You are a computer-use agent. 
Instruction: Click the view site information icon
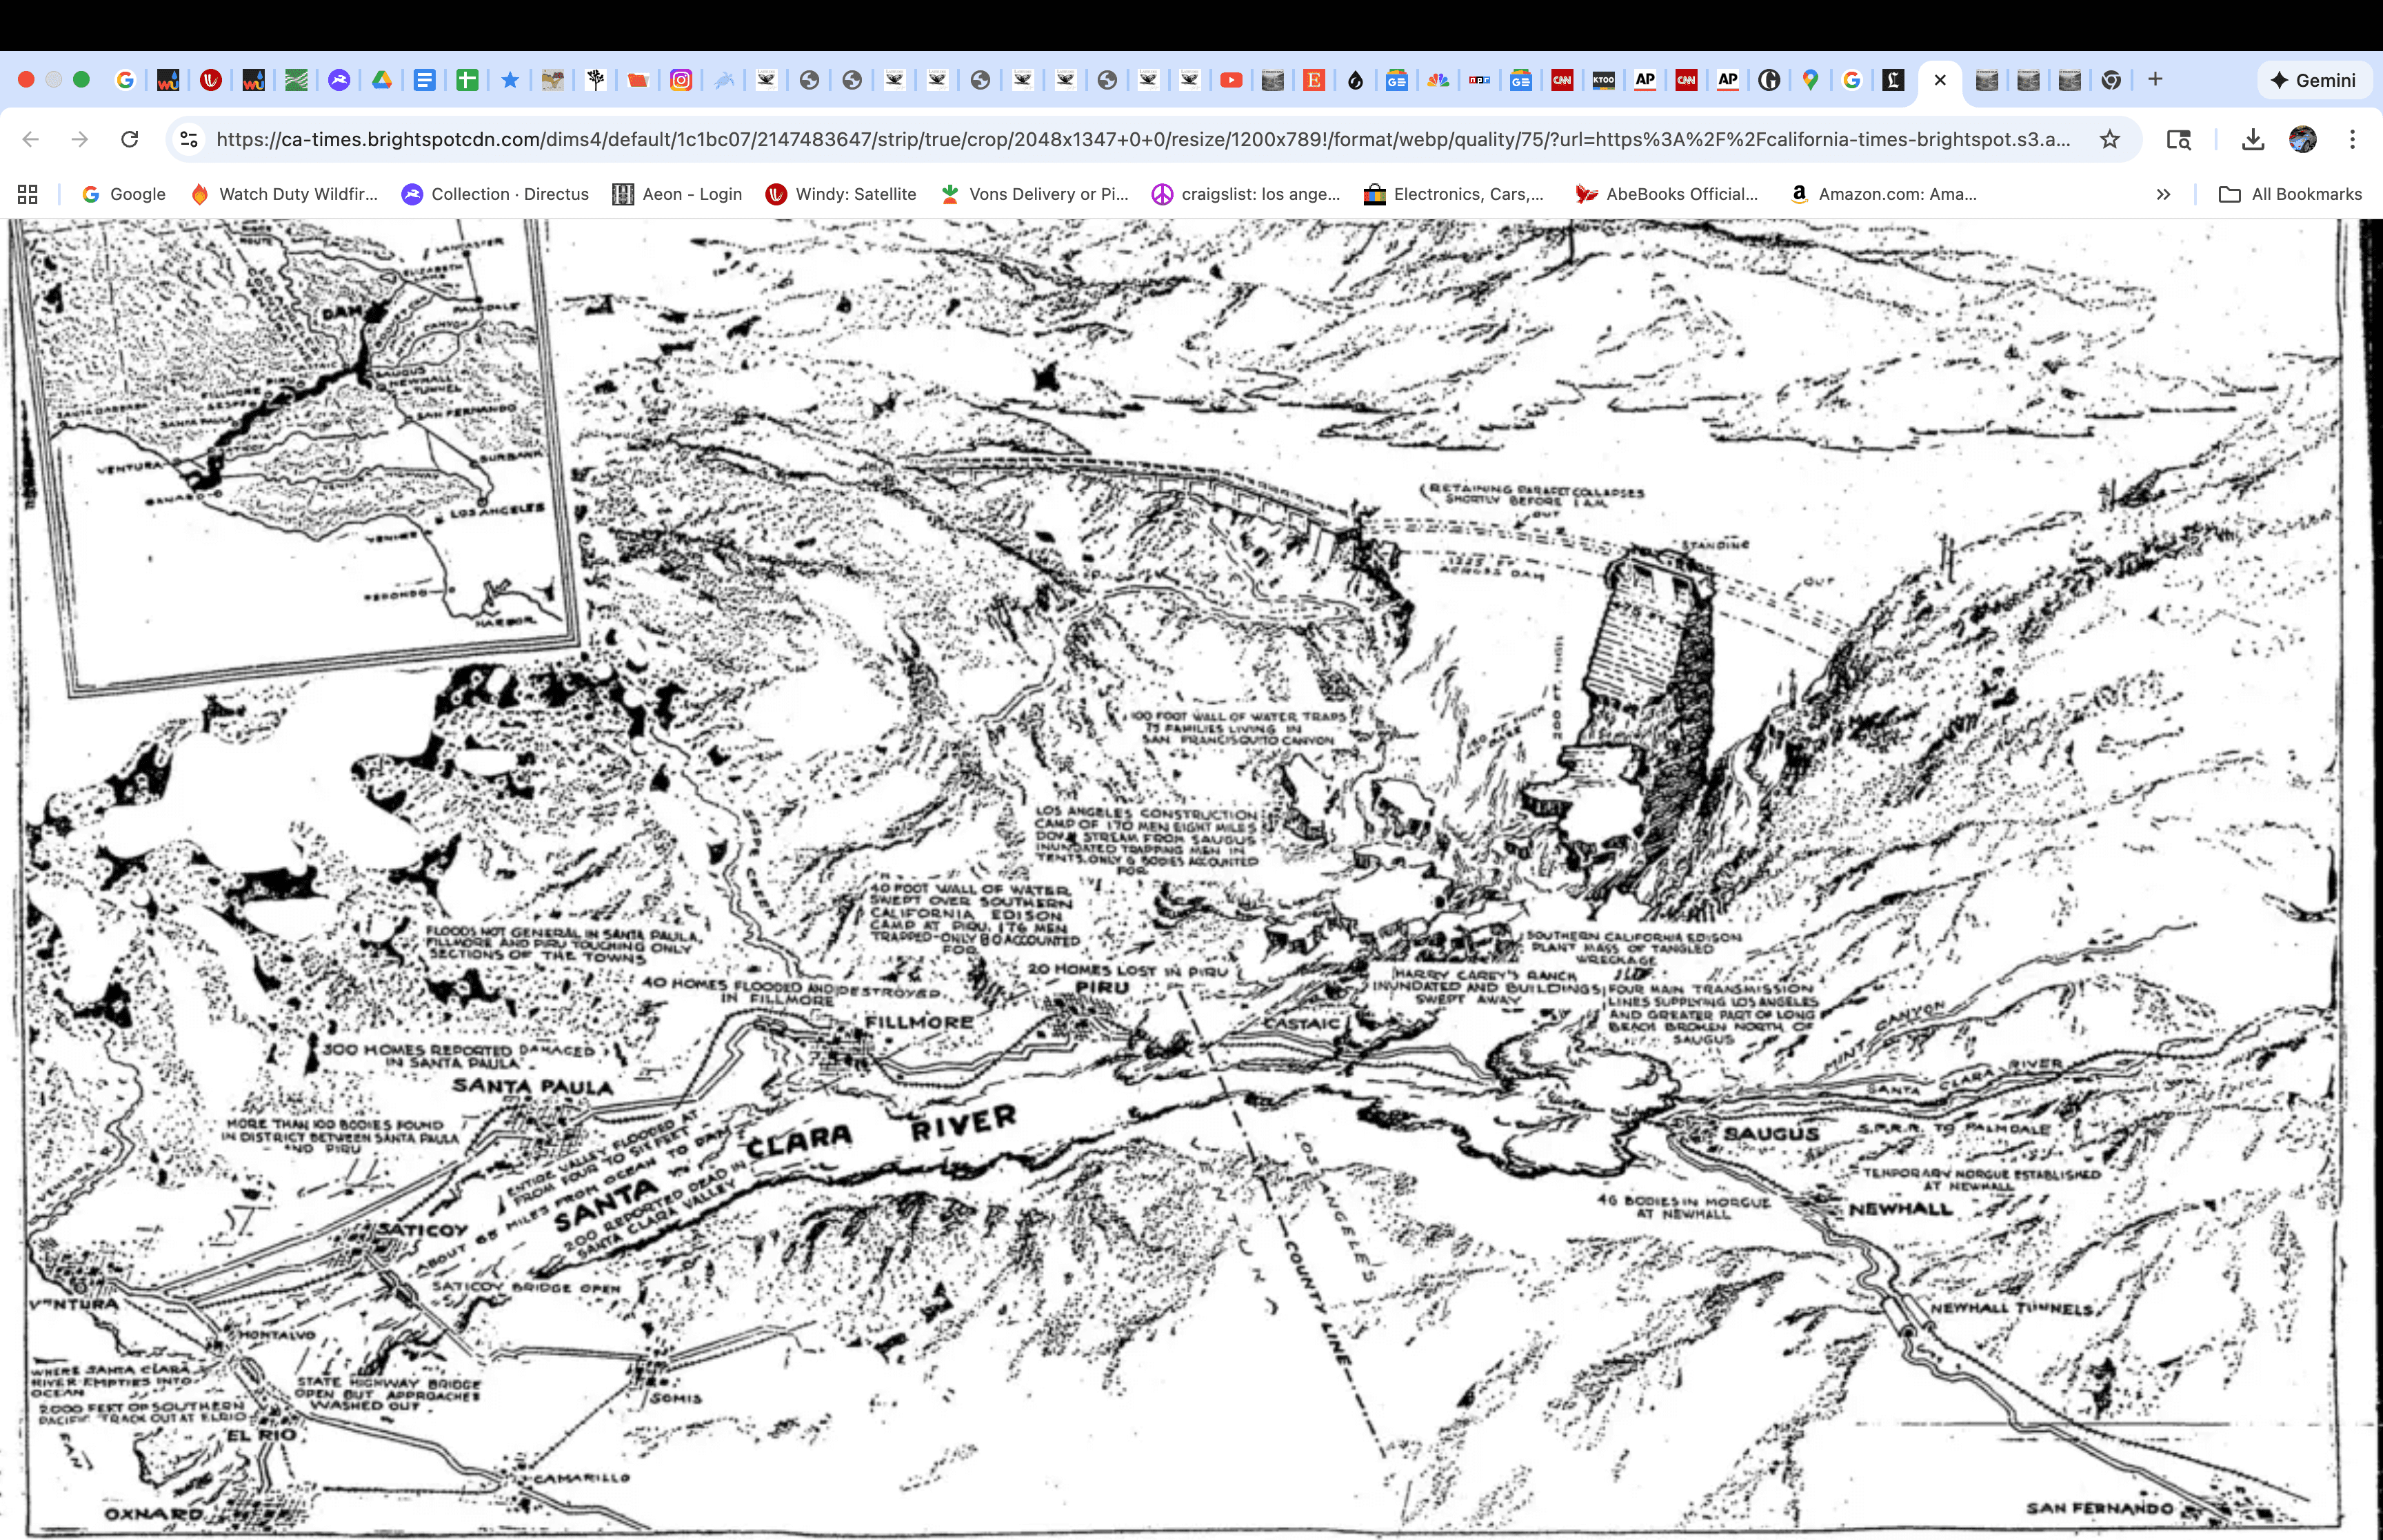point(189,139)
